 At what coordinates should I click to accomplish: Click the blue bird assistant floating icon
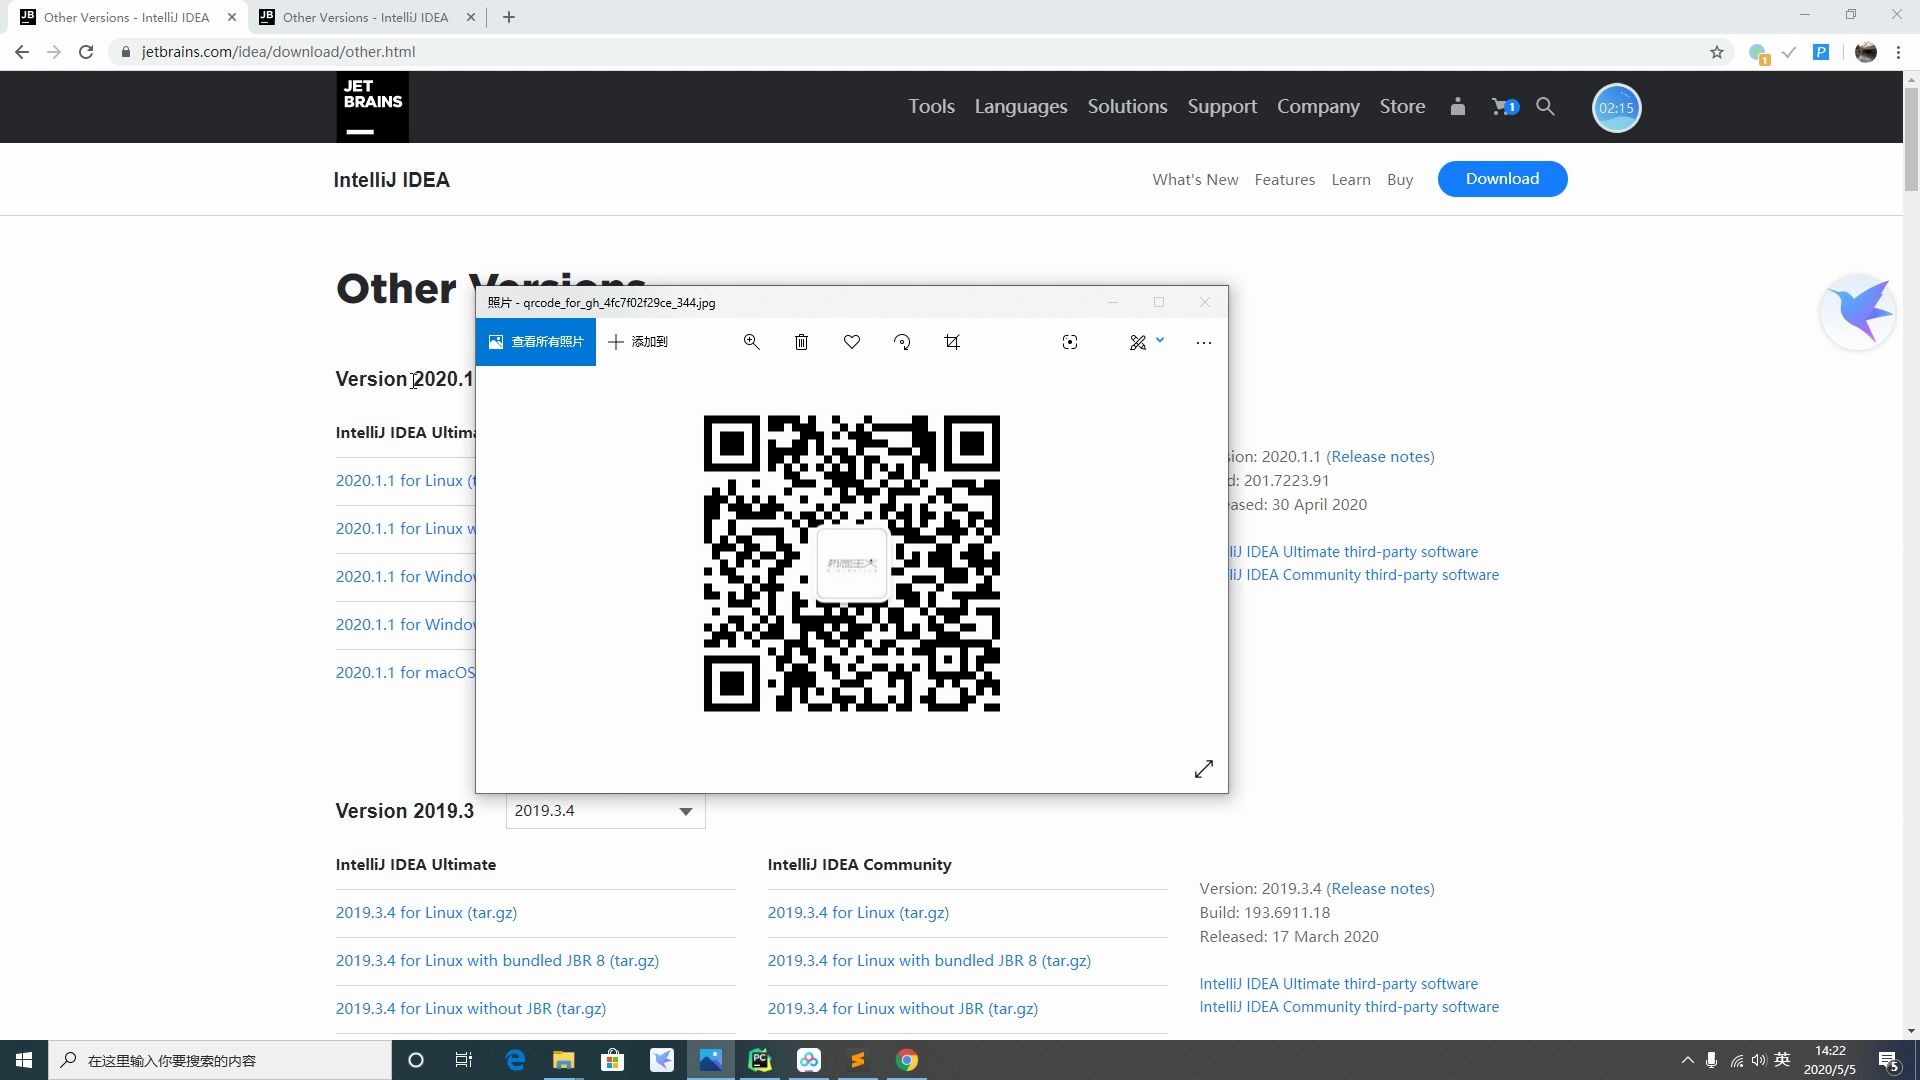1858,312
